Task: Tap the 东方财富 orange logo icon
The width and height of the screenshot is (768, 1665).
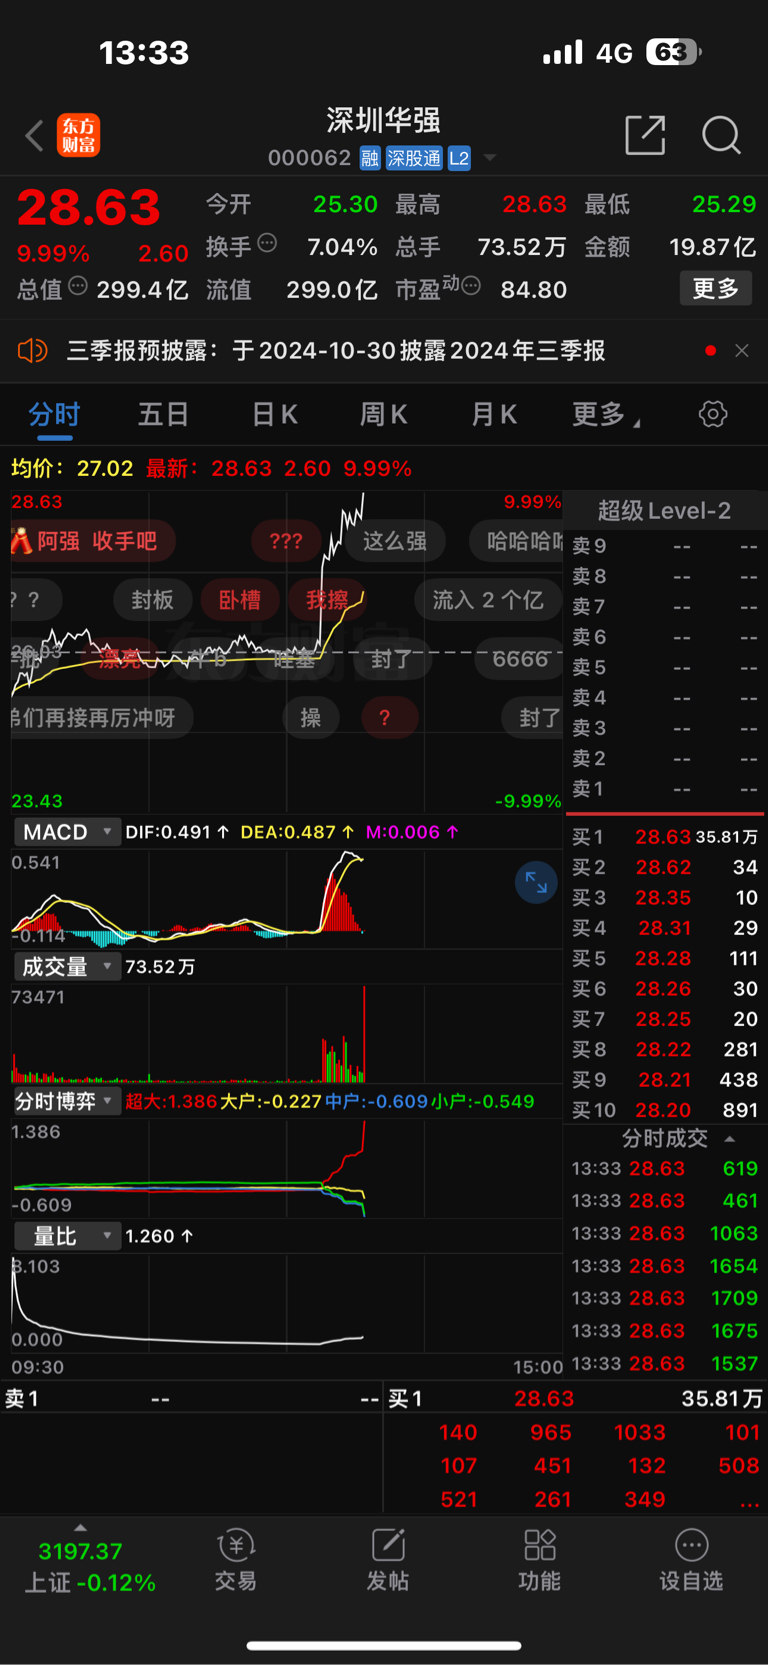Action: pos(79,135)
